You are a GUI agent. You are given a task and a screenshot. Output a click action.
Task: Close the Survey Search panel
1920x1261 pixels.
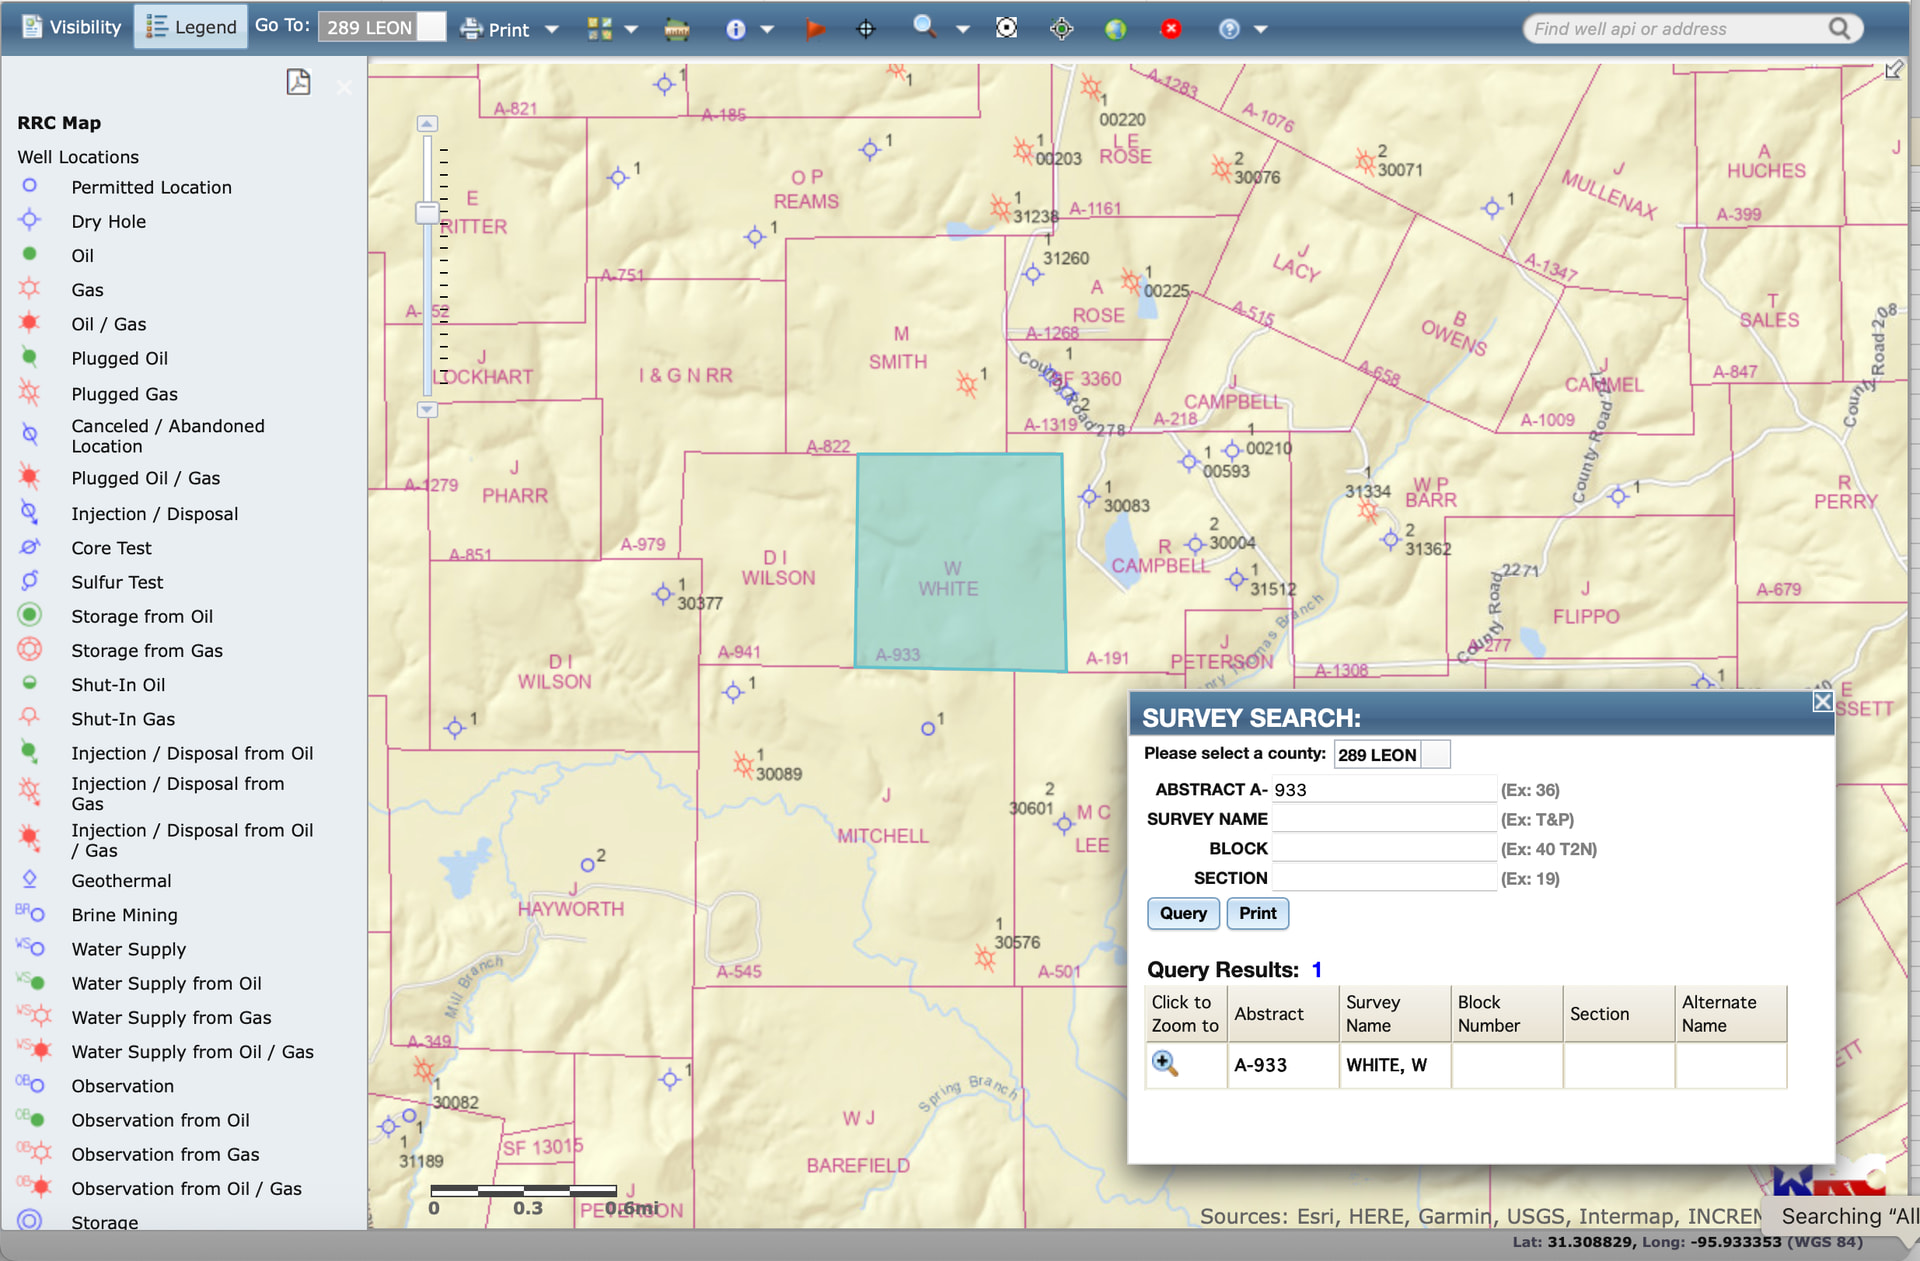[x=1822, y=701]
